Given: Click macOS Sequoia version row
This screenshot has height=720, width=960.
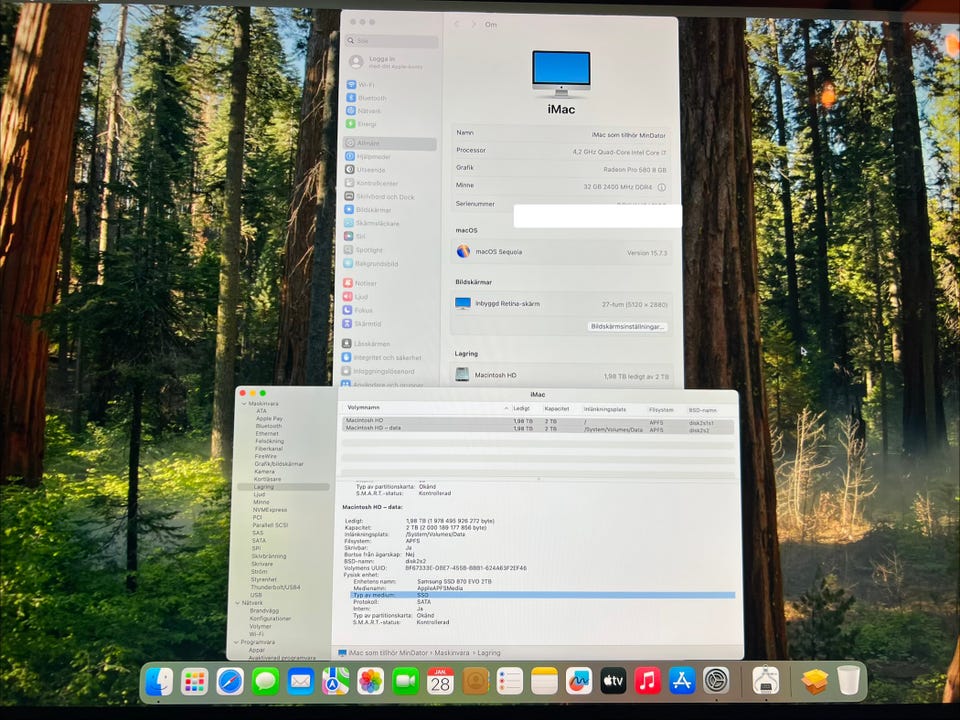Looking at the screenshot, I should click(561, 252).
